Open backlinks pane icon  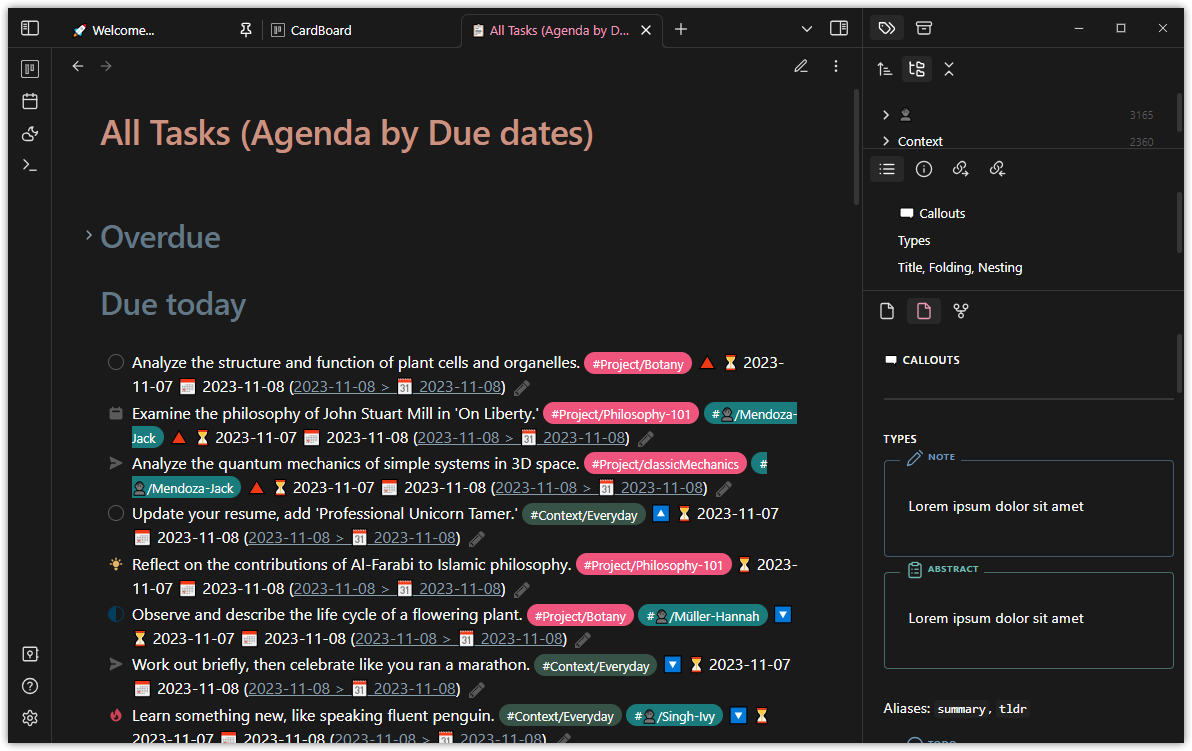pos(997,169)
